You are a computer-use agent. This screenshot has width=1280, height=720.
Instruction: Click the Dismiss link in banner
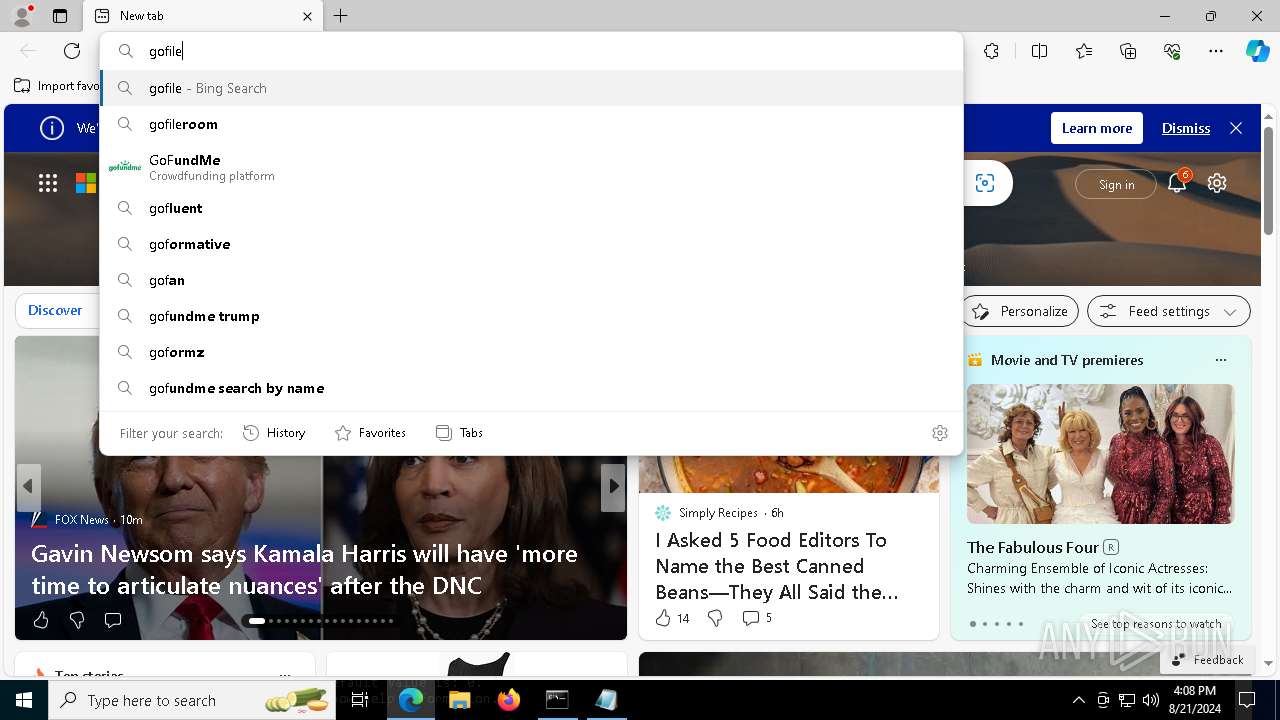click(1186, 128)
